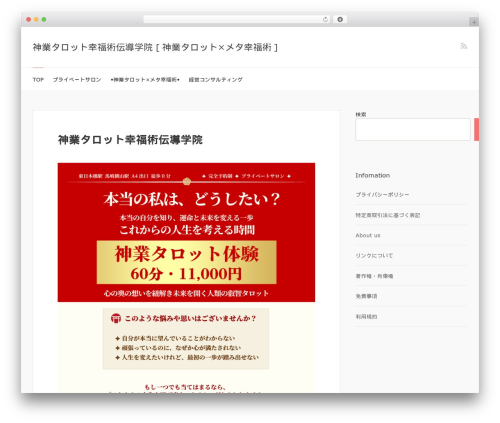Open プライバシーポリシー link in sidebar
Image resolution: width=500 pixels, height=423 pixels.
tap(382, 195)
